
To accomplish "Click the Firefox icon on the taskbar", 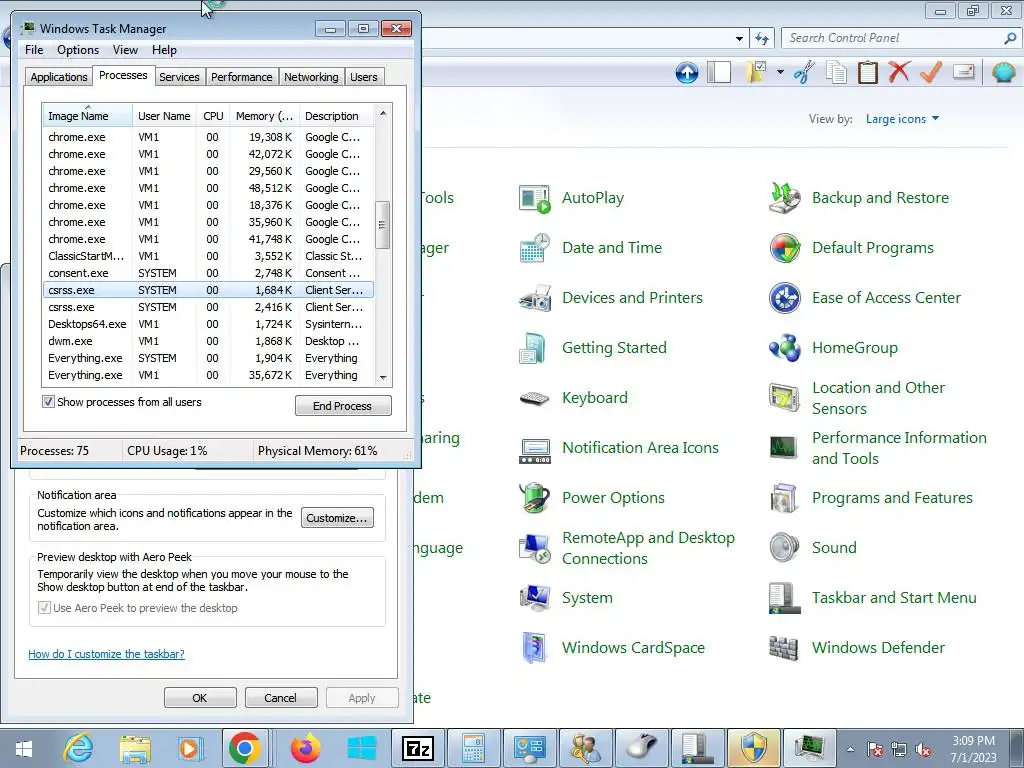I will pos(306,748).
